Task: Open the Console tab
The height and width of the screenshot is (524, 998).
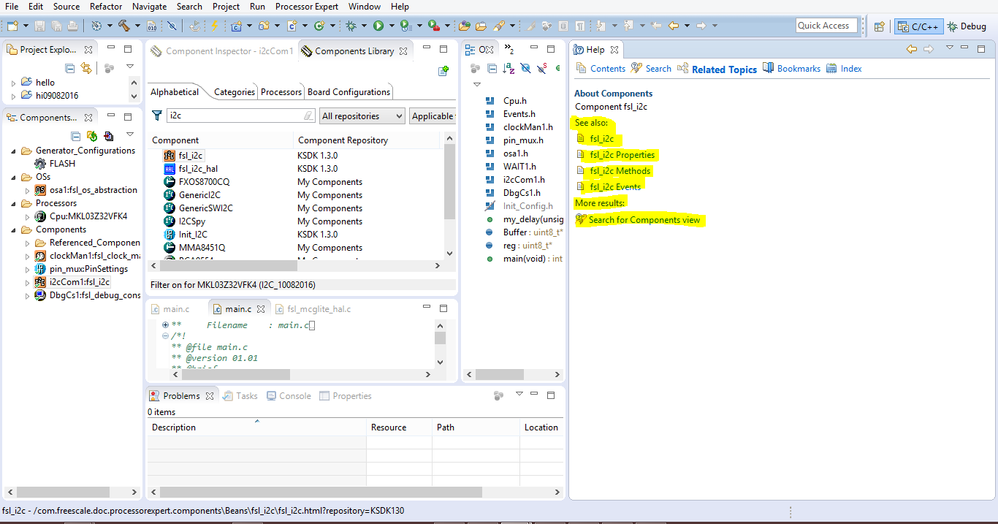Action: (288, 396)
